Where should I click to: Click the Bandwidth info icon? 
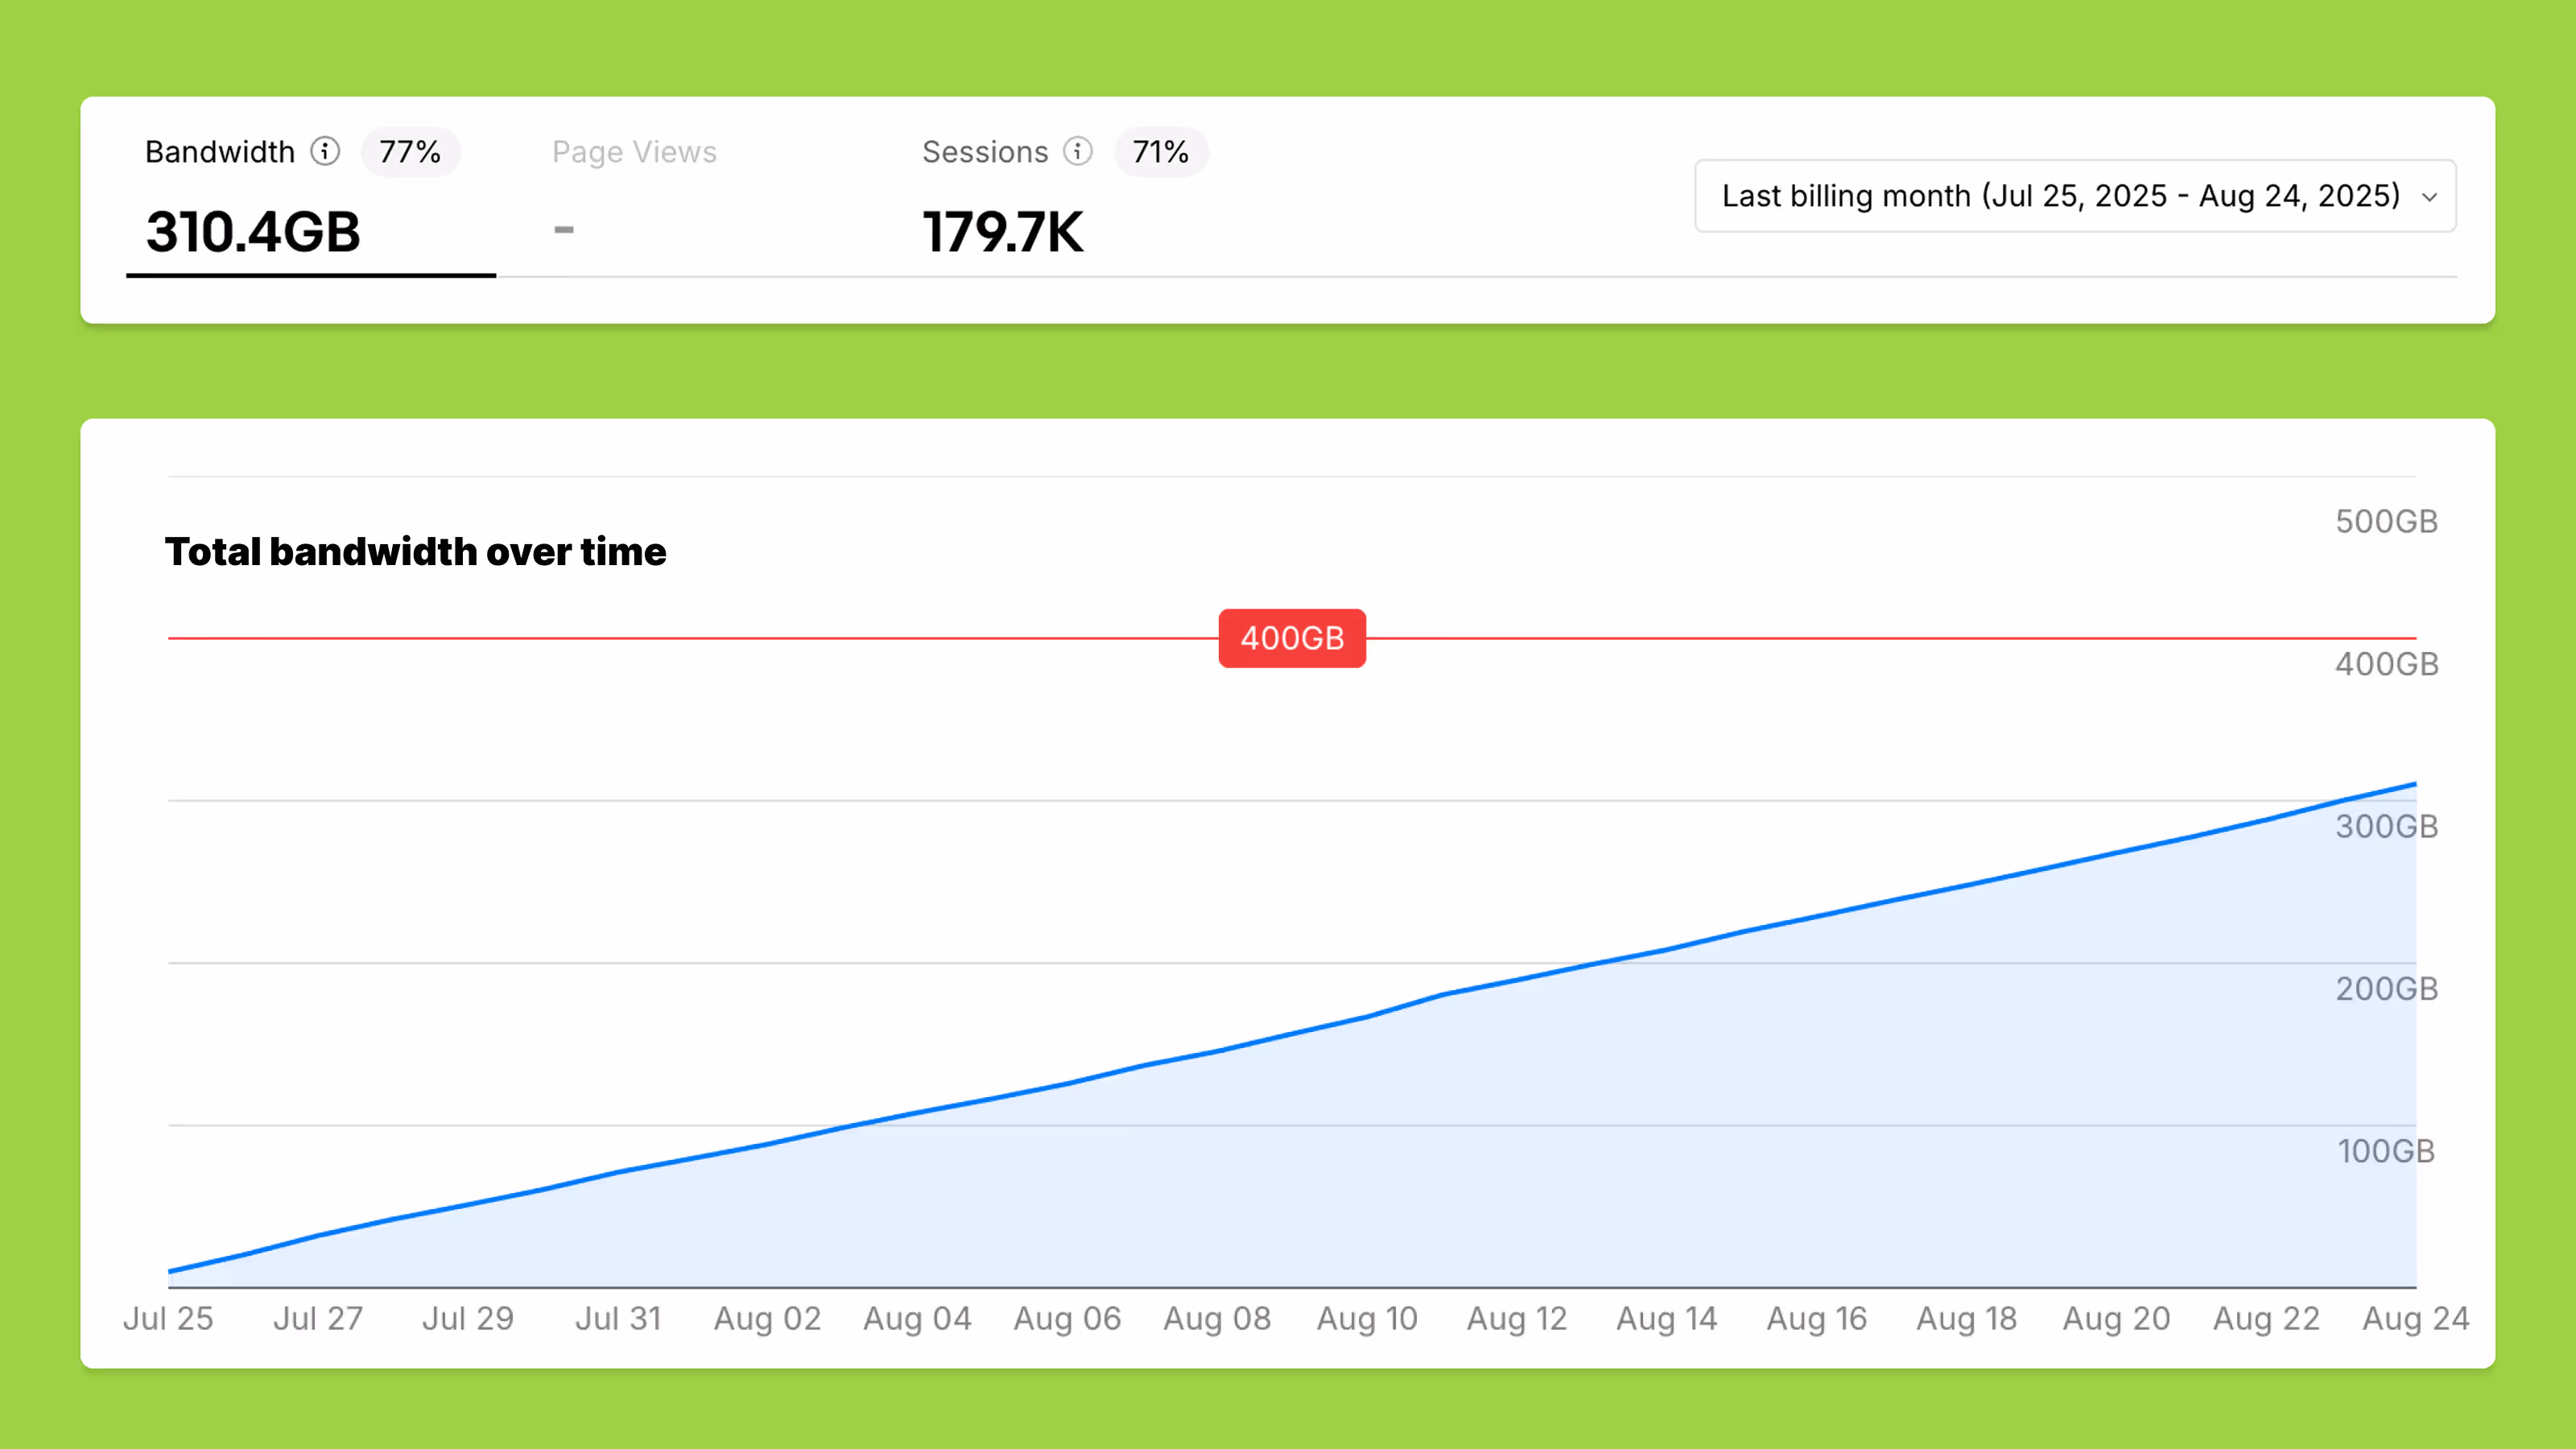(x=325, y=151)
